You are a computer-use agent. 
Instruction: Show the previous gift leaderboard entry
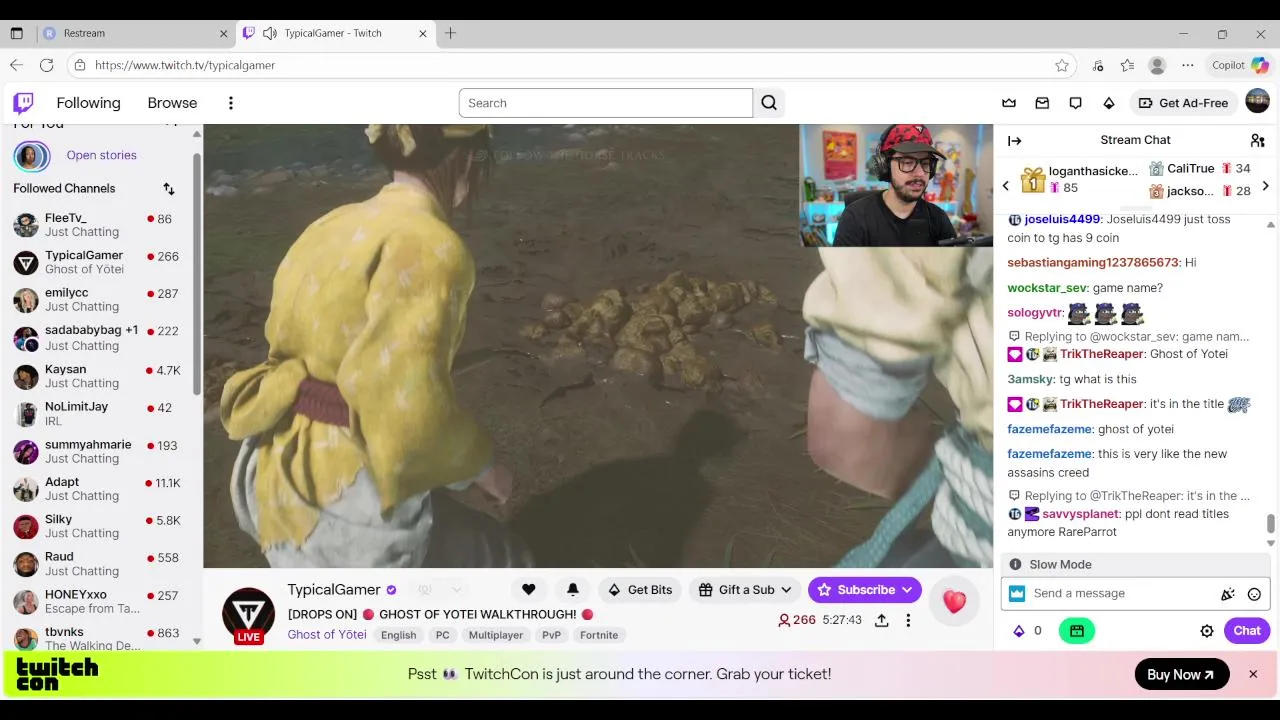pos(1006,186)
